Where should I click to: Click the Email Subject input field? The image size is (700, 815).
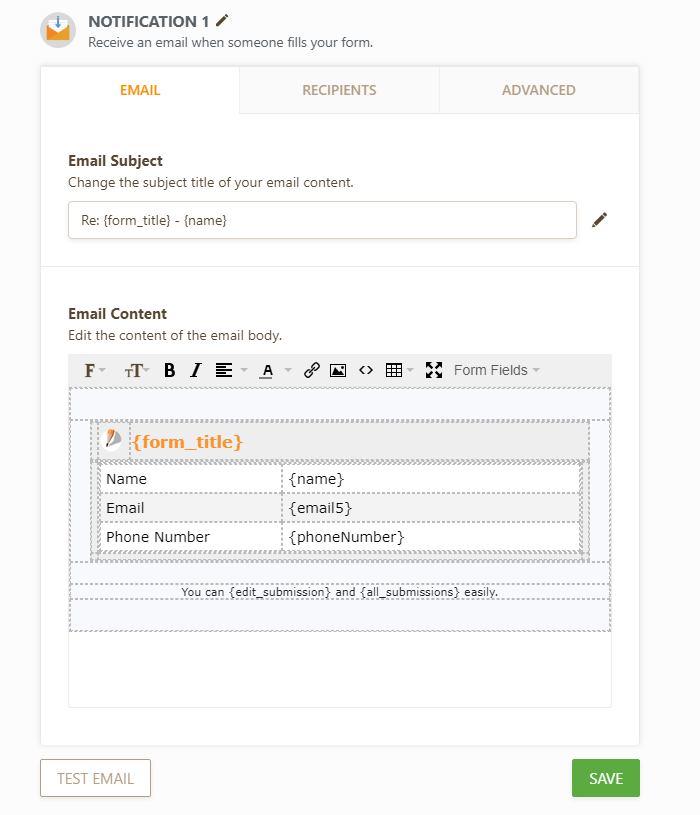click(x=322, y=220)
